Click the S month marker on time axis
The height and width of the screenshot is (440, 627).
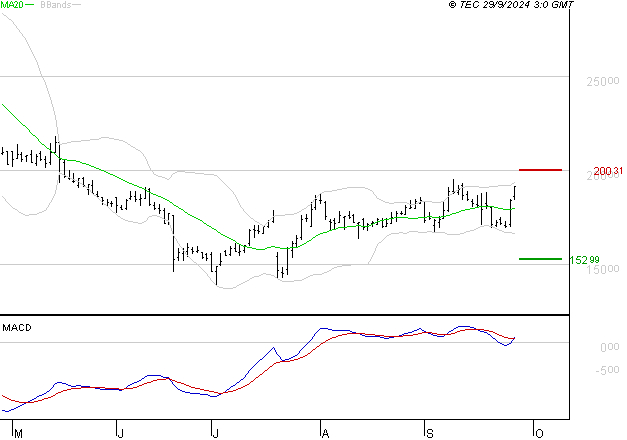pos(429,434)
